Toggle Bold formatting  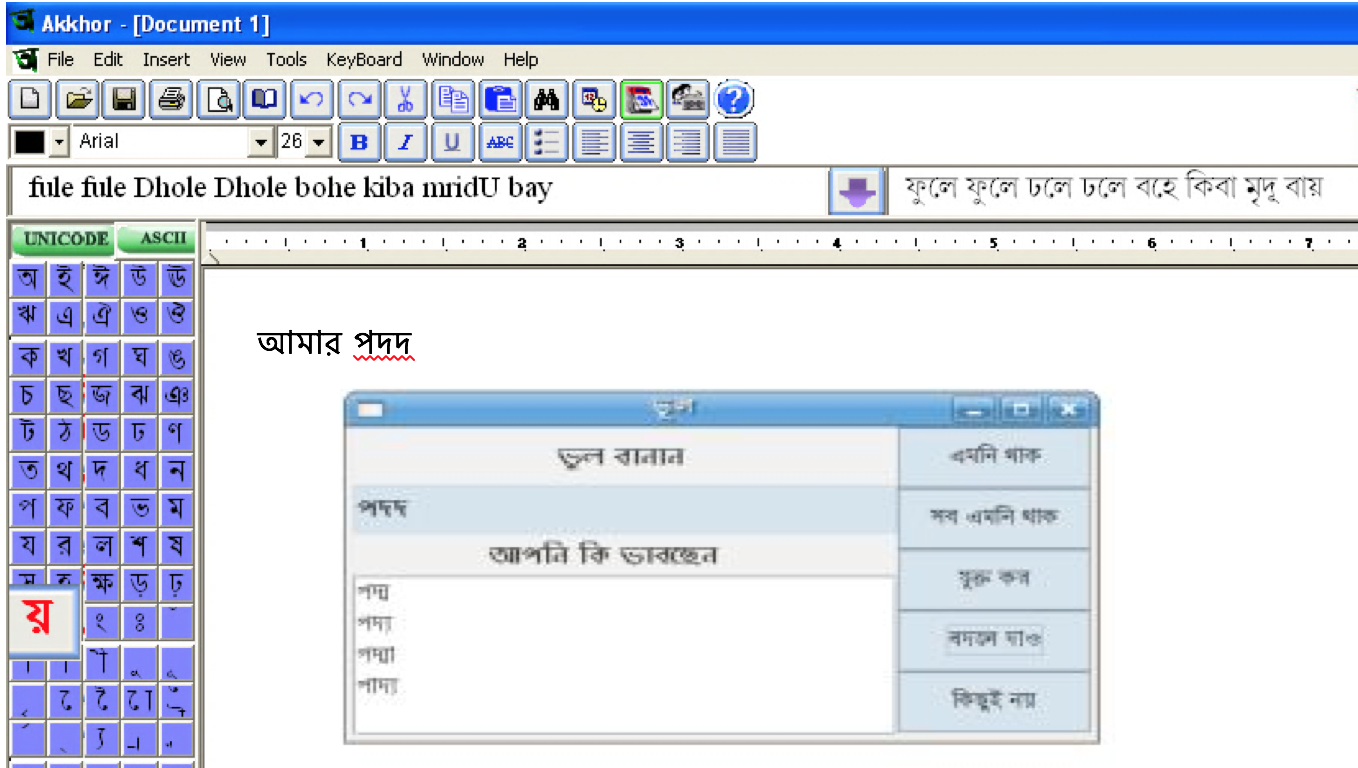click(x=359, y=142)
